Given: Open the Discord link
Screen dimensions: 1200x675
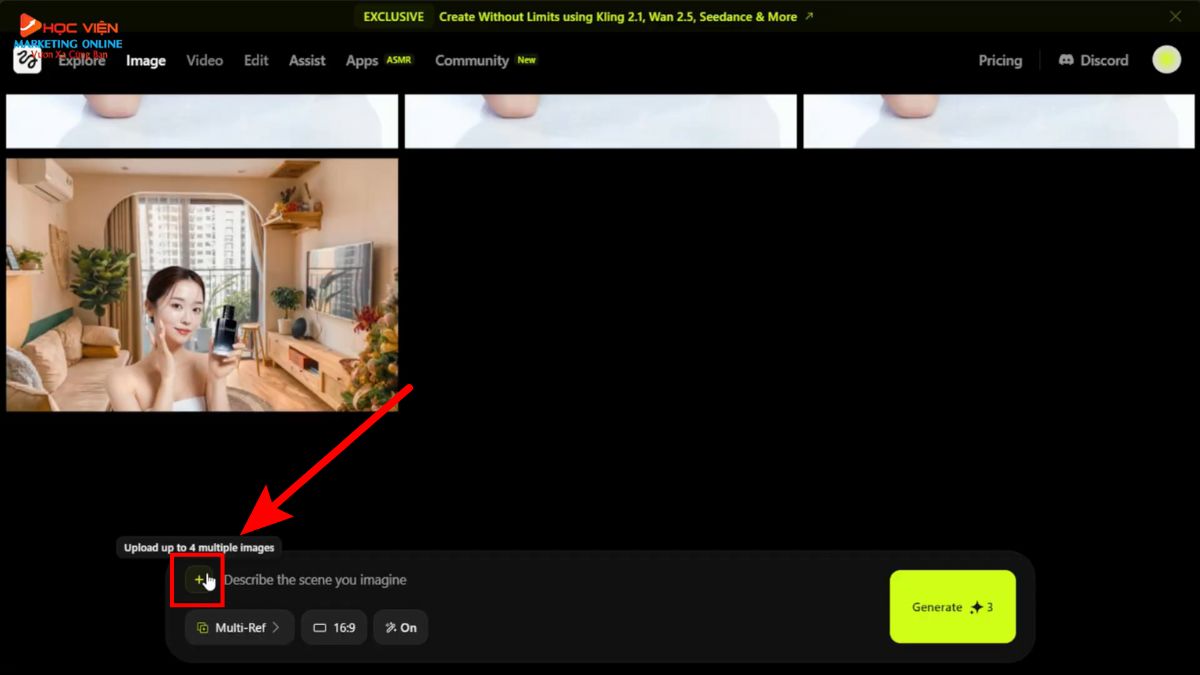Looking at the screenshot, I should click(x=1093, y=60).
